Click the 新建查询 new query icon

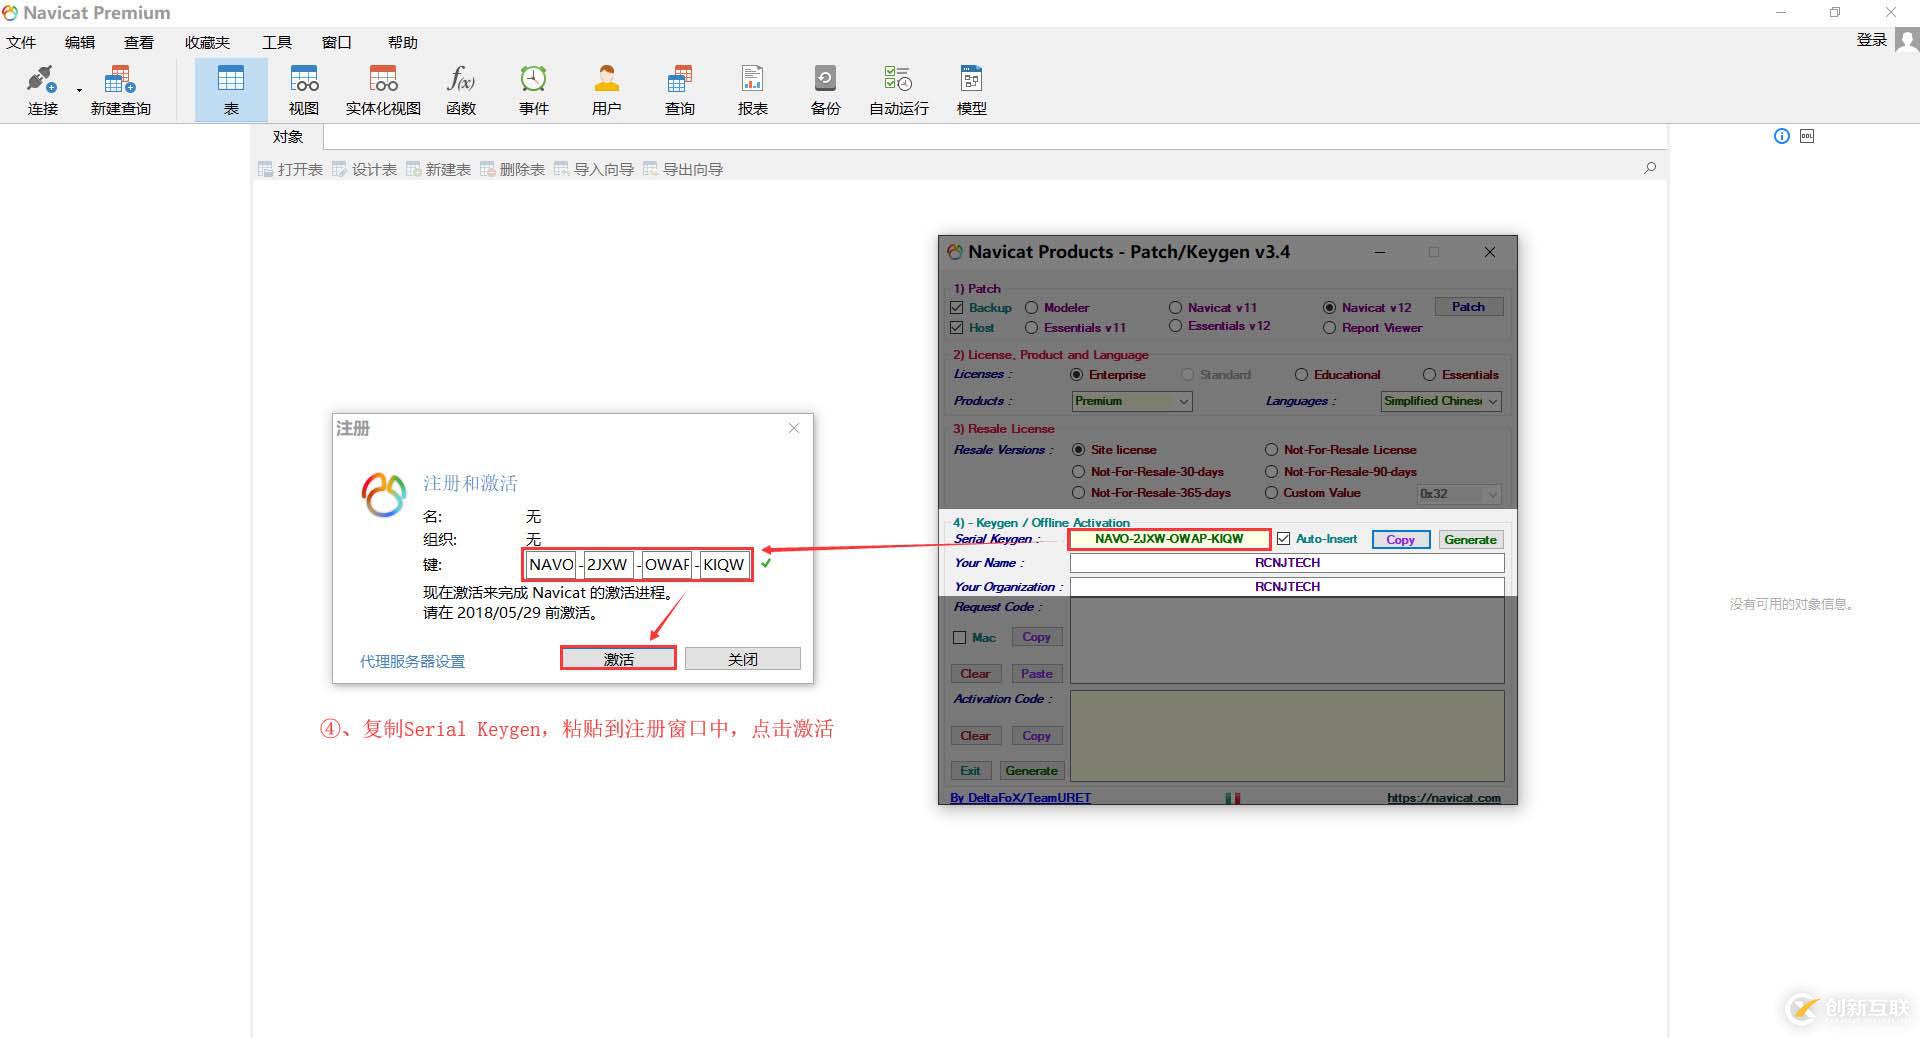(120, 90)
